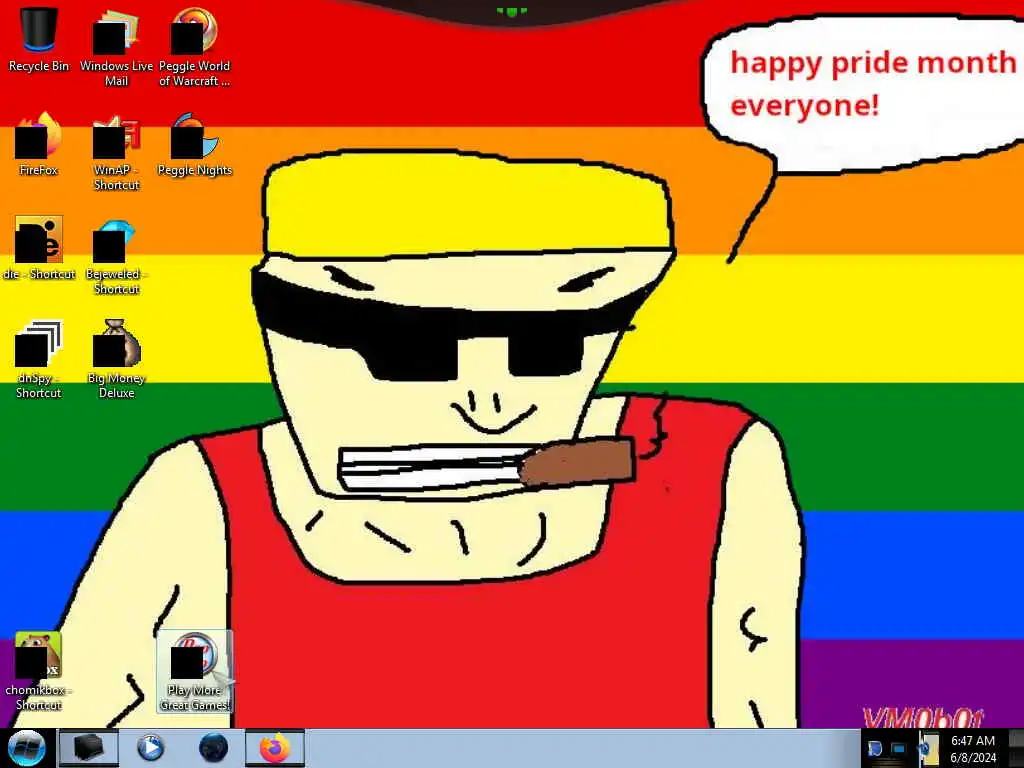Image resolution: width=1024 pixels, height=768 pixels.
Task: Select the FireFox desktop icon
Action: (39, 144)
